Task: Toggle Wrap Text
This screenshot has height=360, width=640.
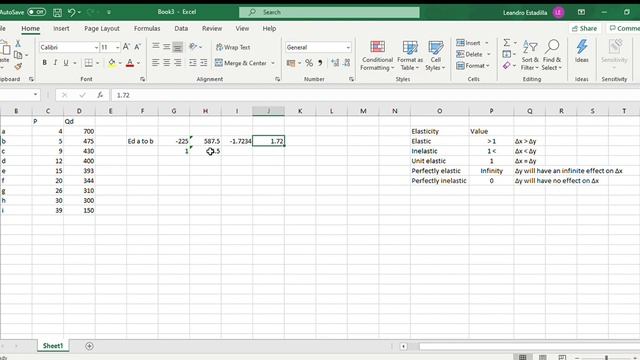Action: 233,47
